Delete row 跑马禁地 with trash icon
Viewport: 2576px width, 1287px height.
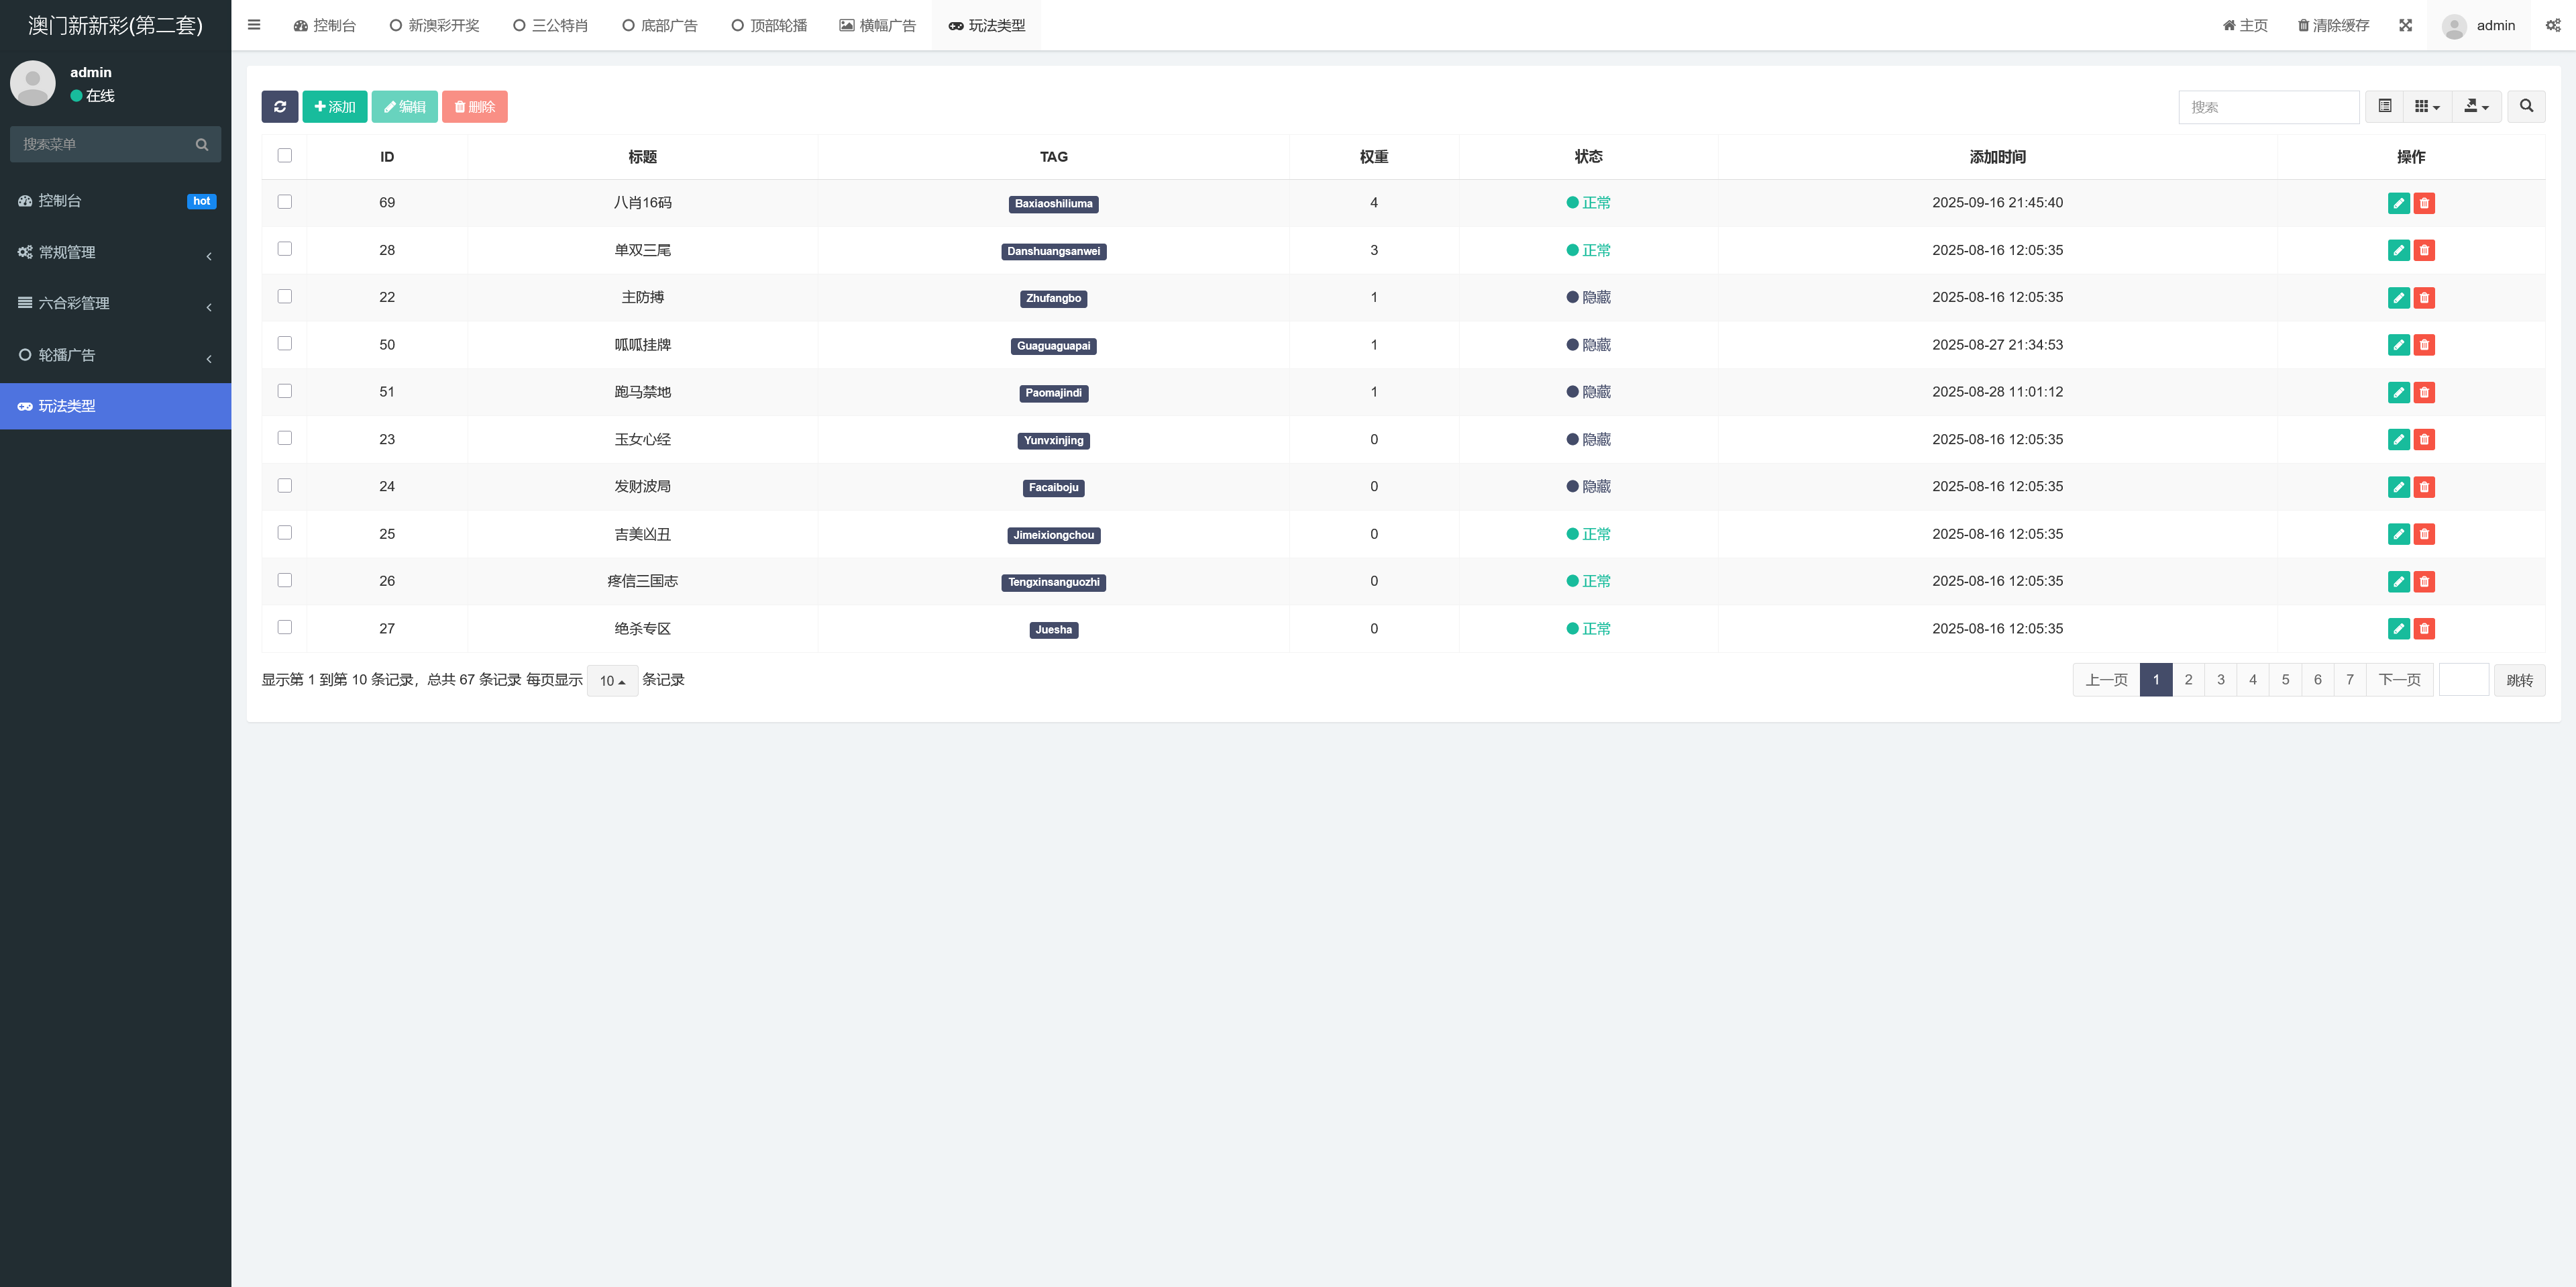pos(2424,392)
